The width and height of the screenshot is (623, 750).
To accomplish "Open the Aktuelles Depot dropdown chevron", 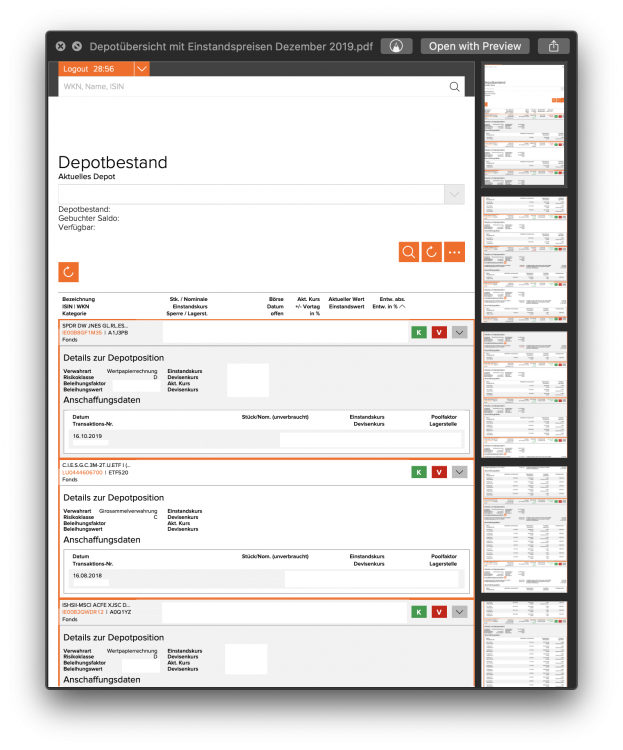I will click(x=454, y=194).
